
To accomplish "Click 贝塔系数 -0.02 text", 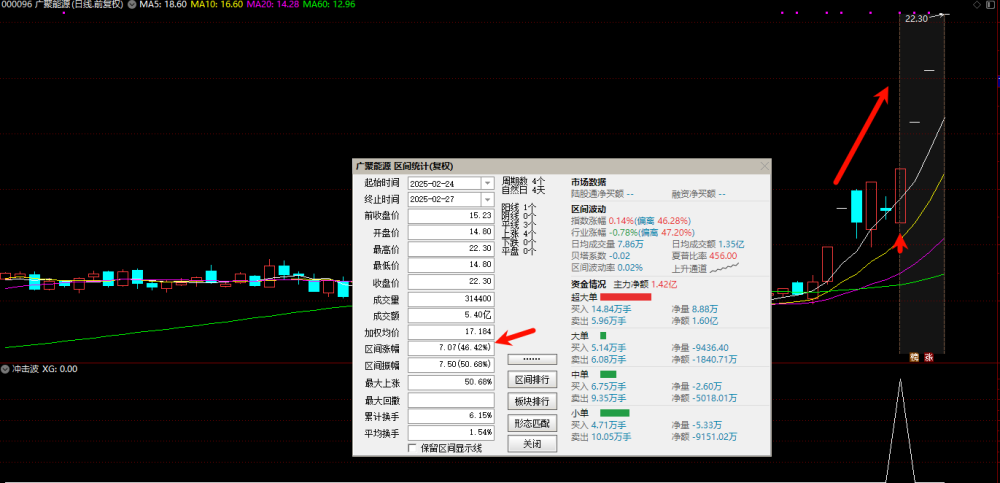I will click(x=601, y=256).
